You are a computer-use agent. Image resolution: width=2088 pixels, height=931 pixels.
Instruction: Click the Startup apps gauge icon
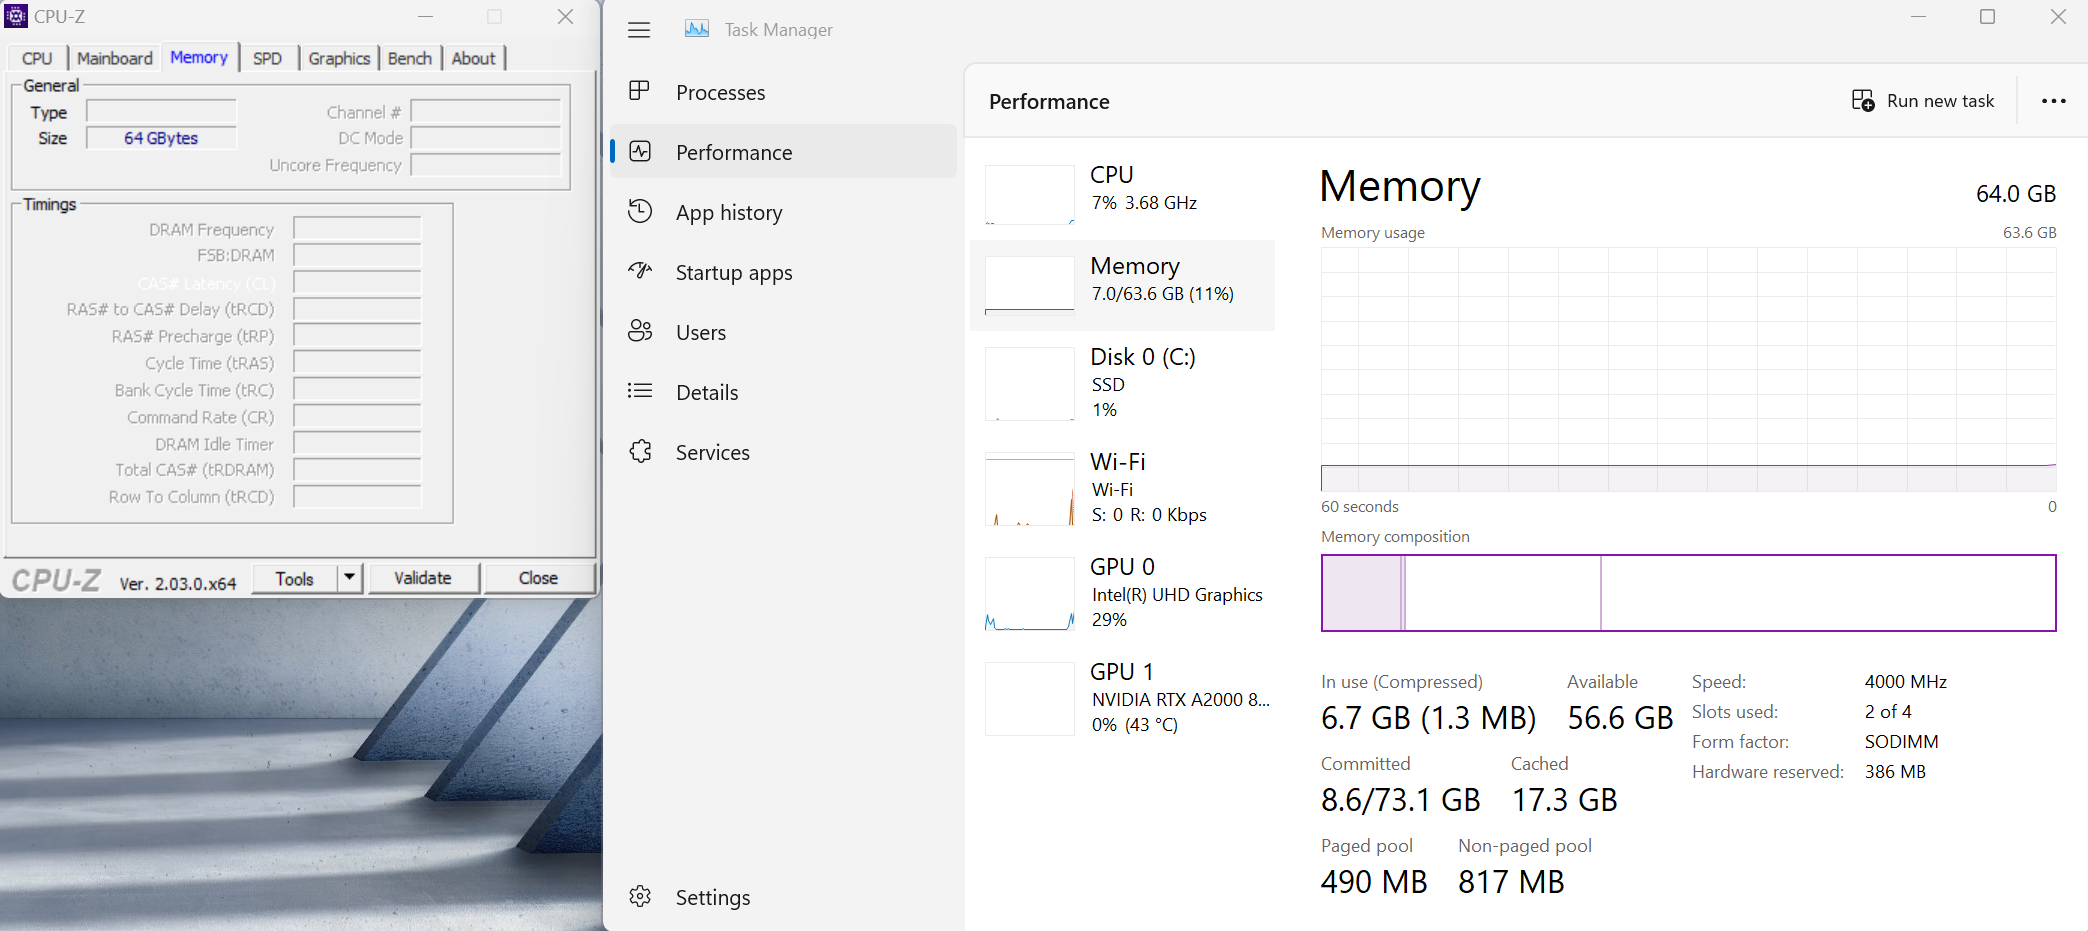640,271
